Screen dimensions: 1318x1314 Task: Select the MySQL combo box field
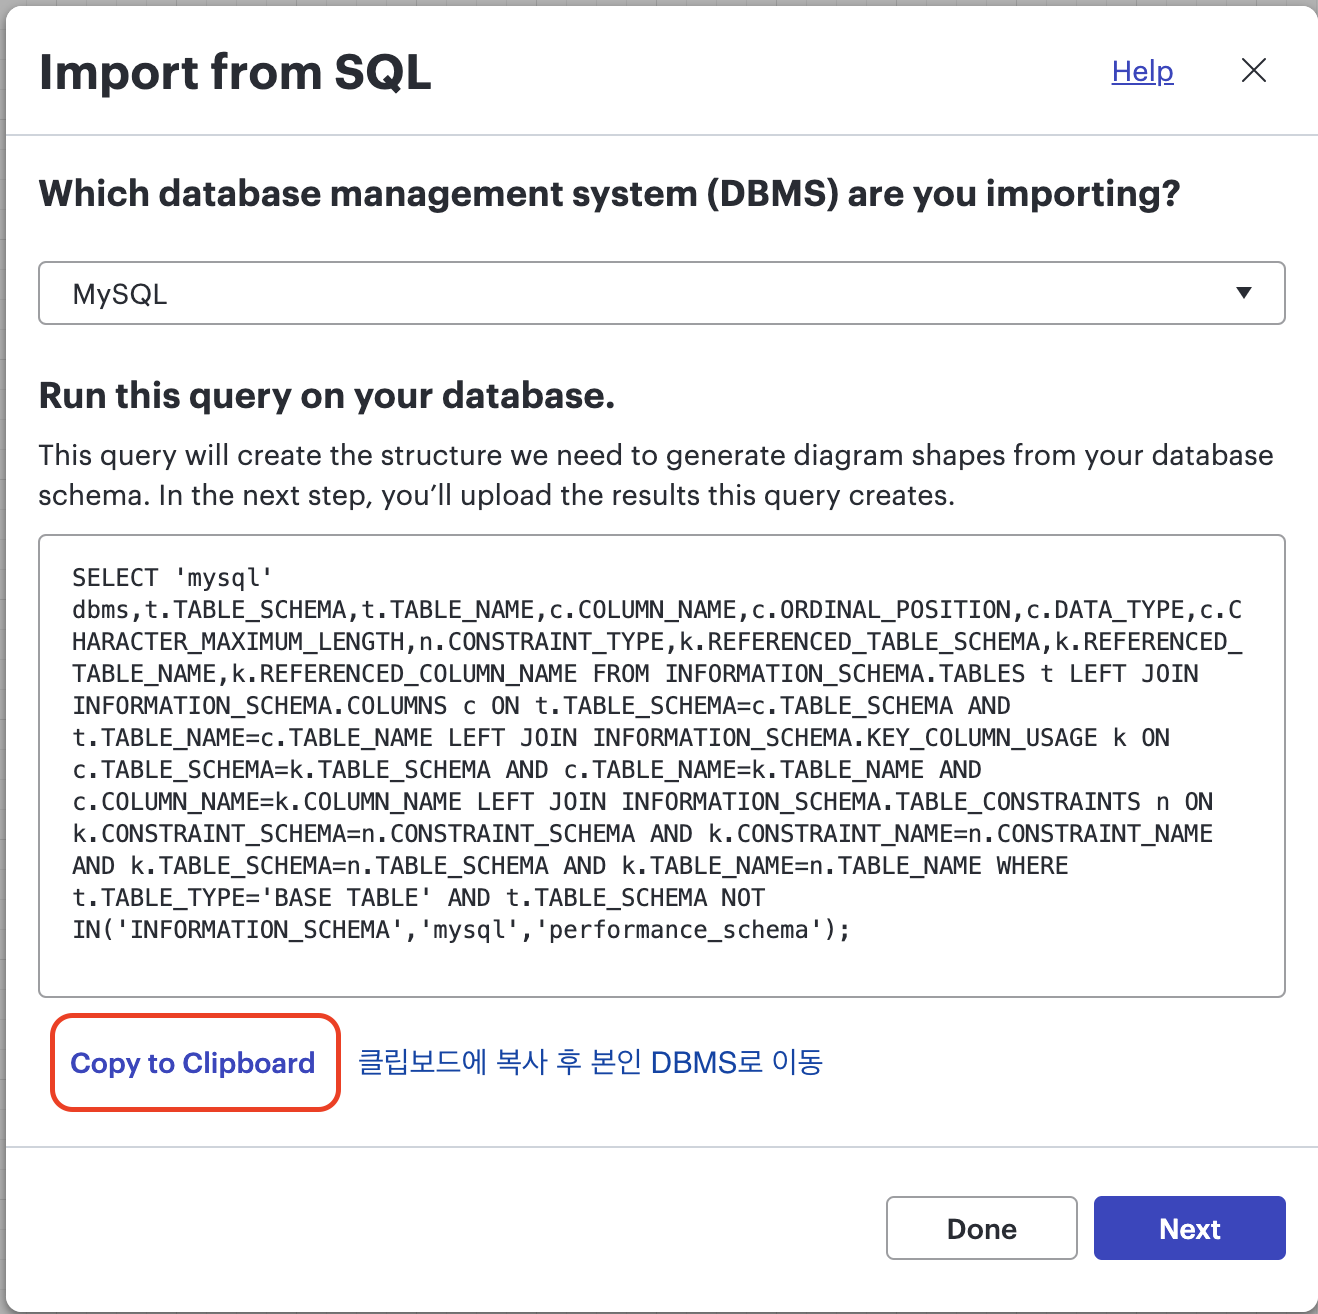point(661,293)
